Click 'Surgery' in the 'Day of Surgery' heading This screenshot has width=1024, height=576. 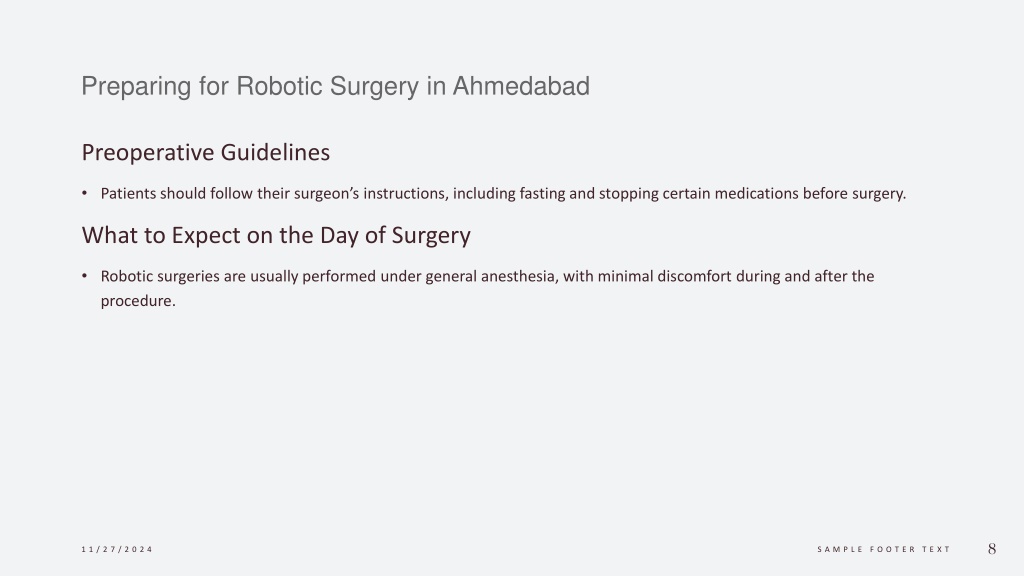[430, 236]
